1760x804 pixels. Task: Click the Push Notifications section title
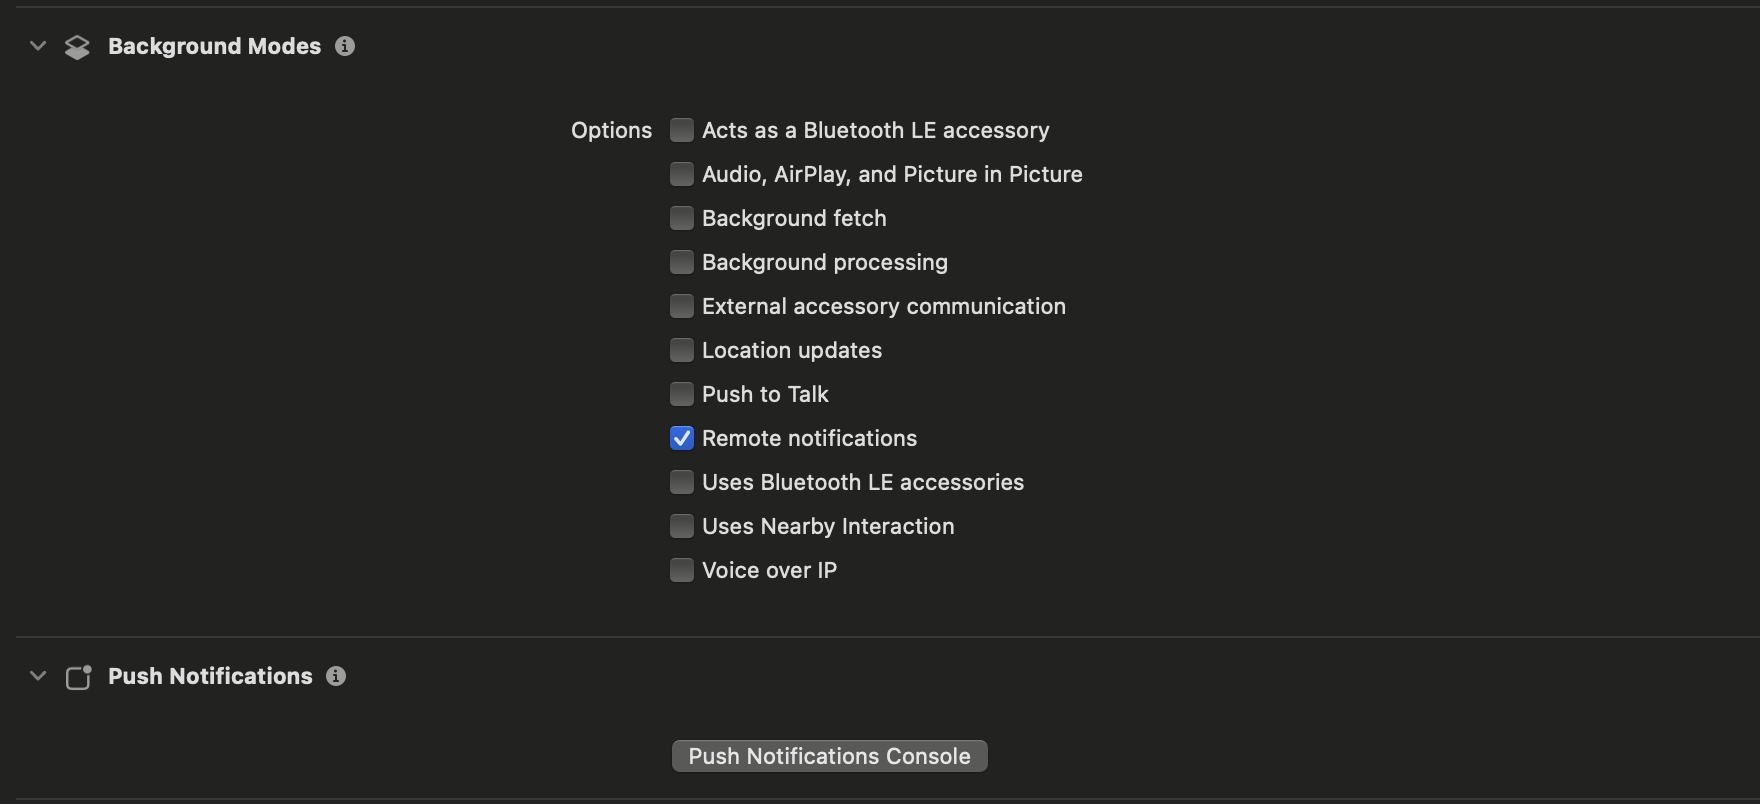pos(210,676)
